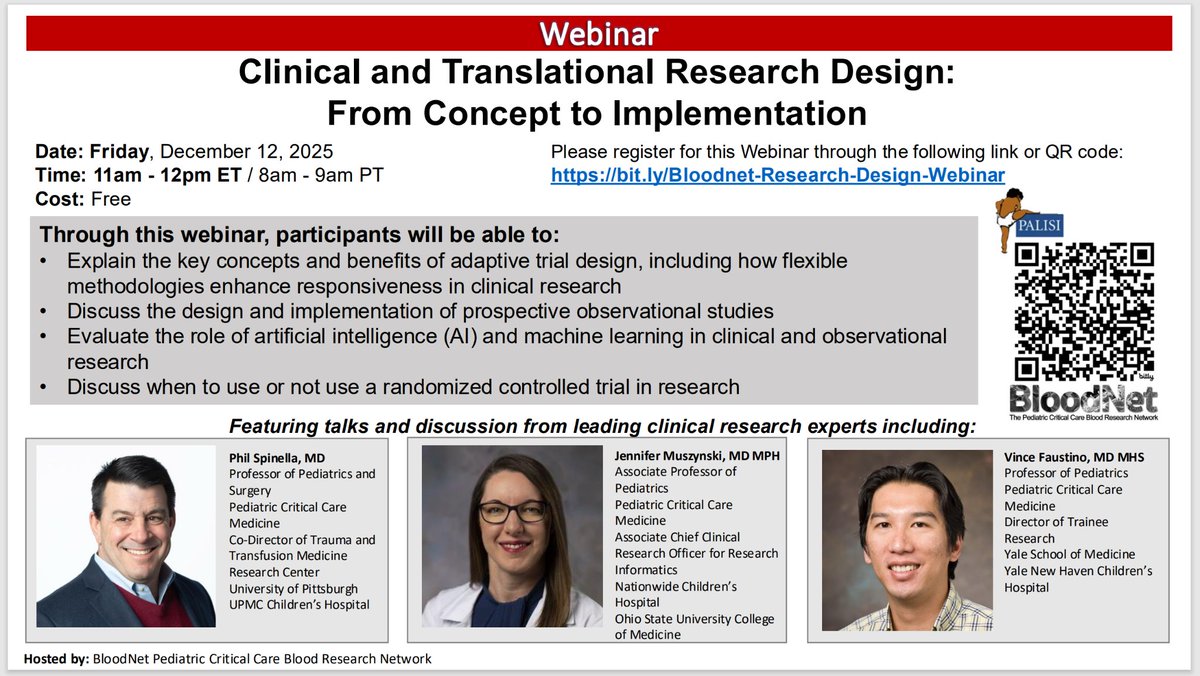Click the date 'December 12, 2025'

point(247,153)
